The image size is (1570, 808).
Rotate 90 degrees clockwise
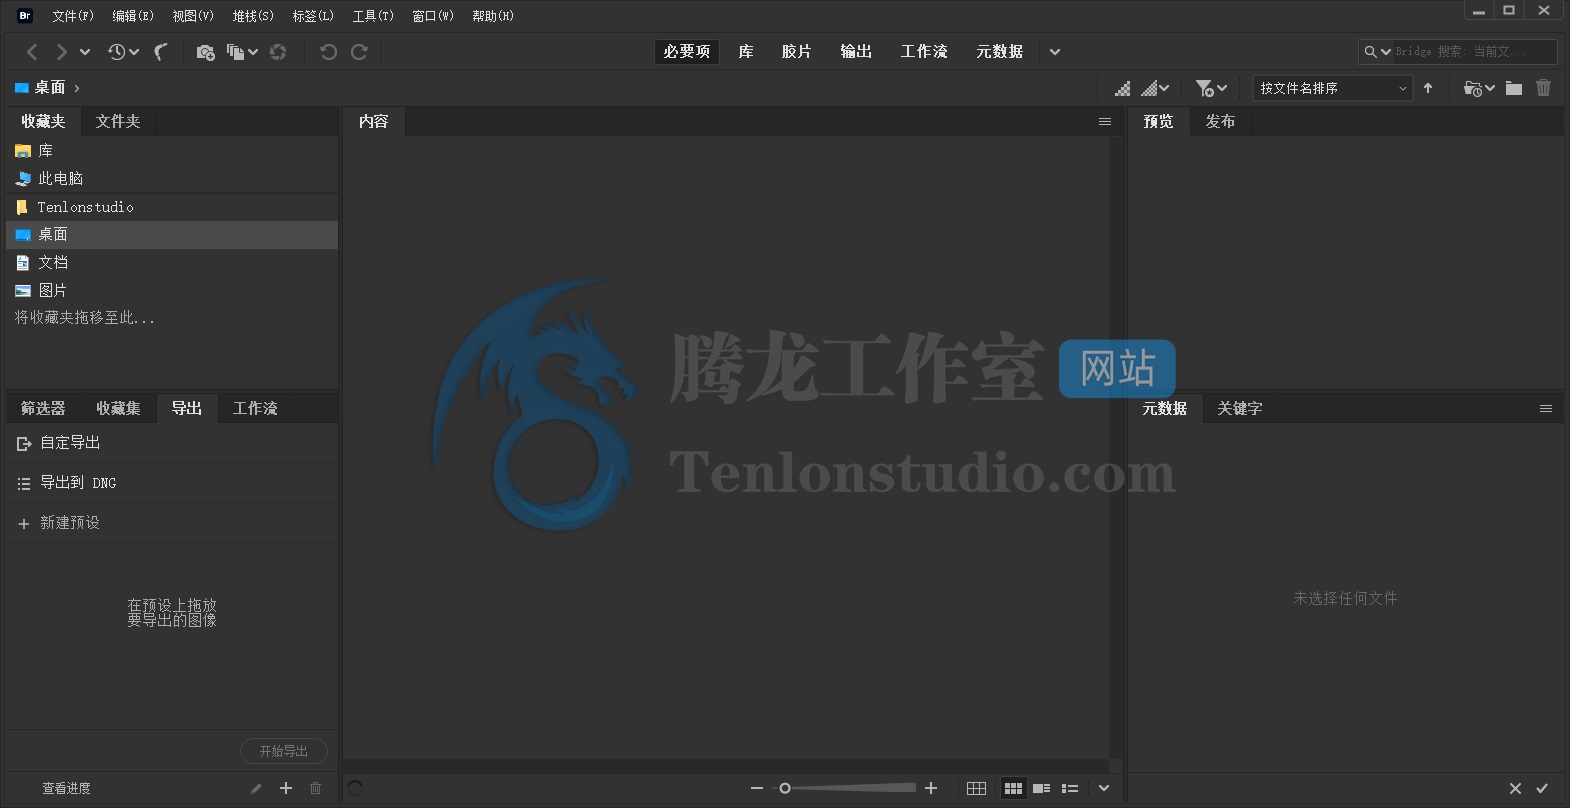[359, 52]
